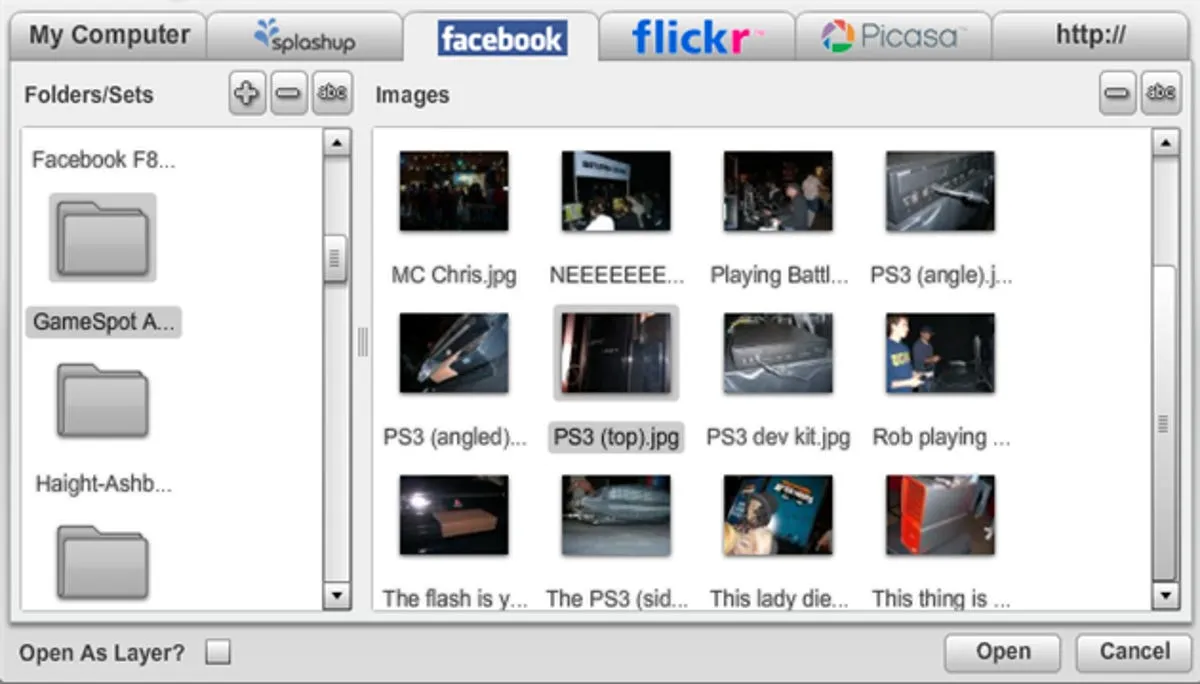Click the folders list scrollbar thumb
Image resolution: width=1200 pixels, height=684 pixels.
336,260
